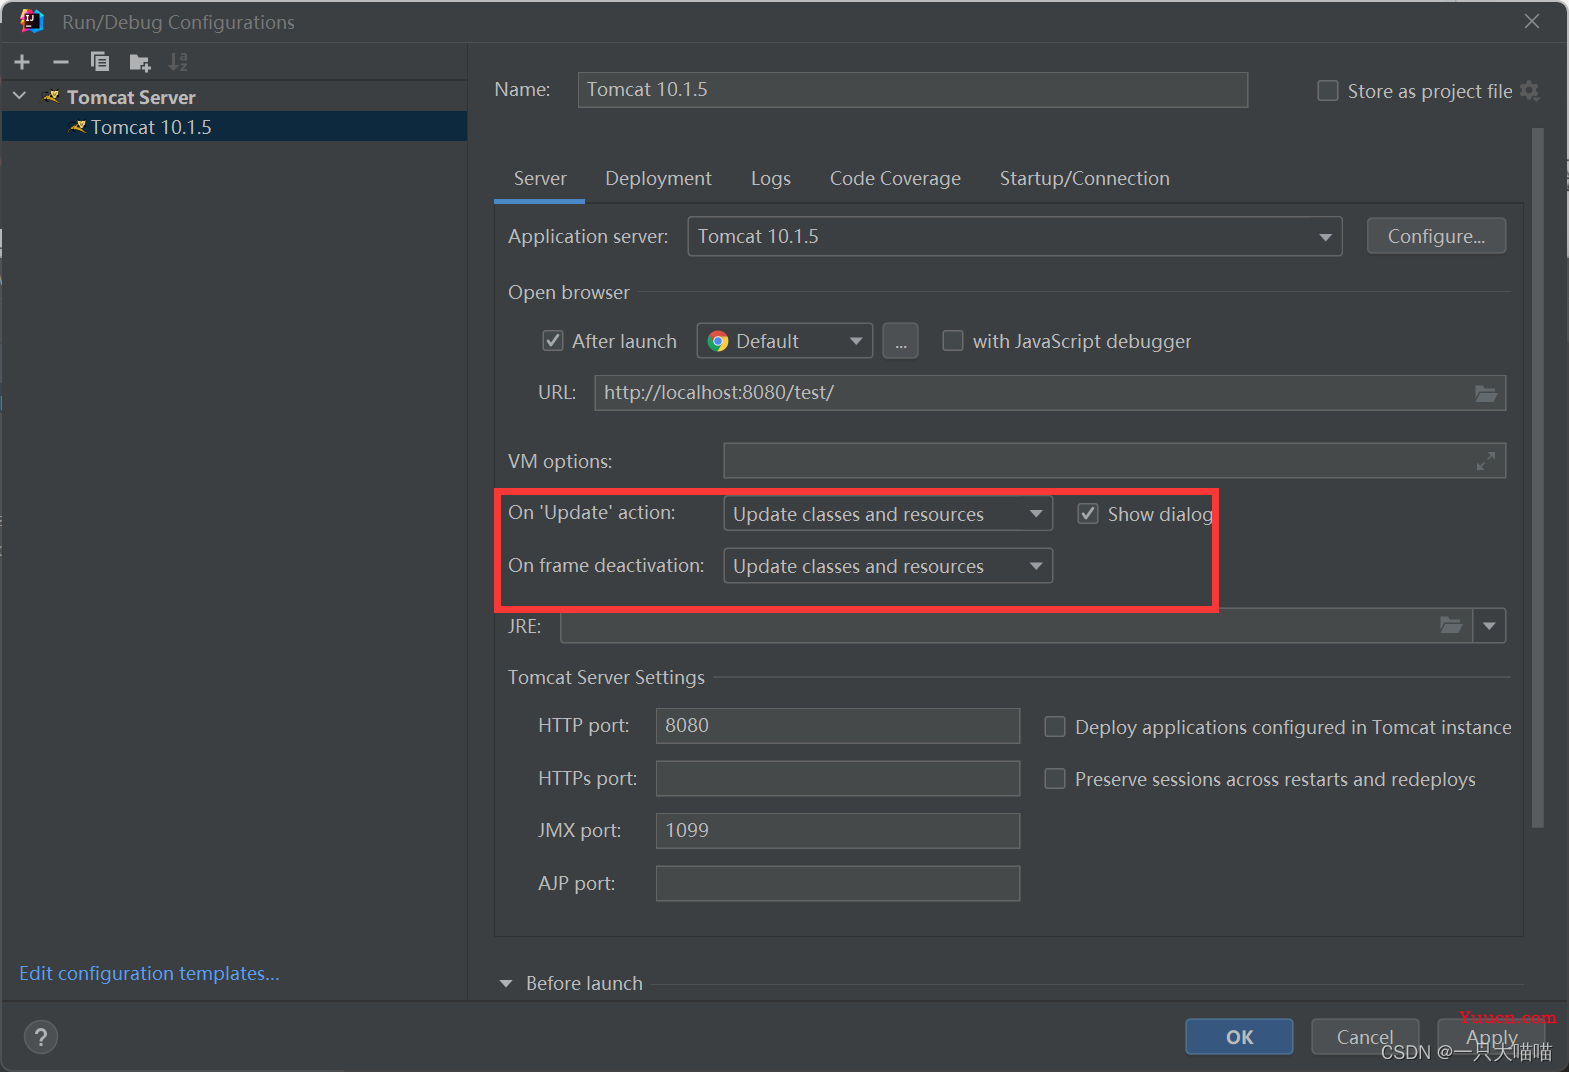Browse for JRE using folder icon

[1451, 626]
